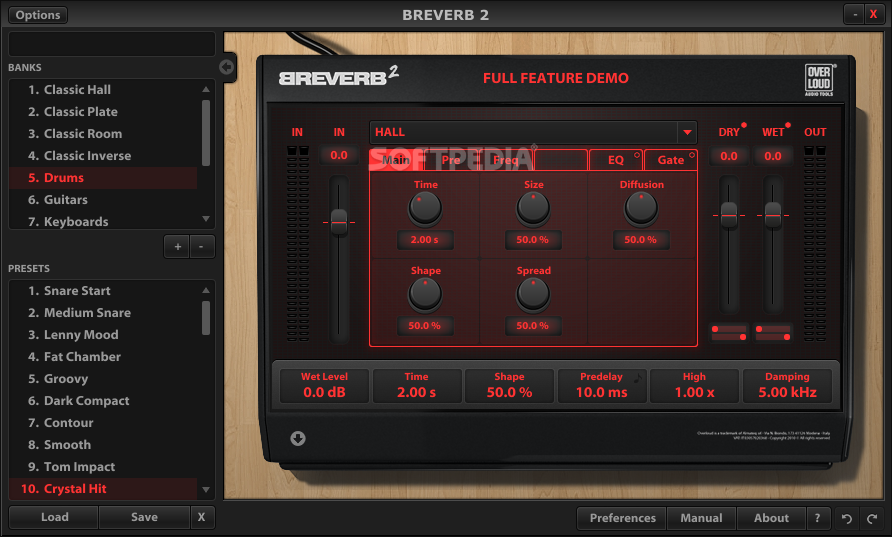Open help with the question mark button
892x537 pixels.
tap(817, 518)
